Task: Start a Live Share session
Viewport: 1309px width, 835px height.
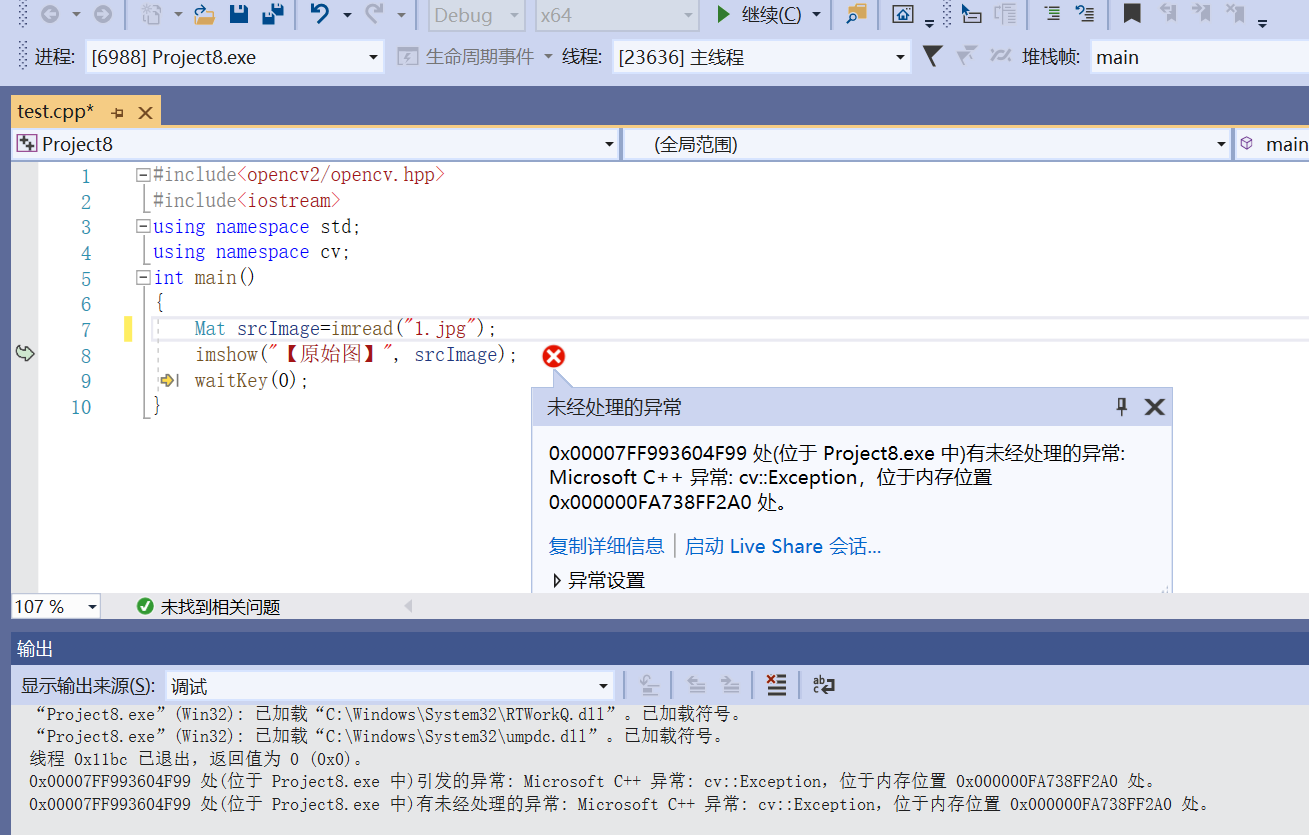Action: 783,545
